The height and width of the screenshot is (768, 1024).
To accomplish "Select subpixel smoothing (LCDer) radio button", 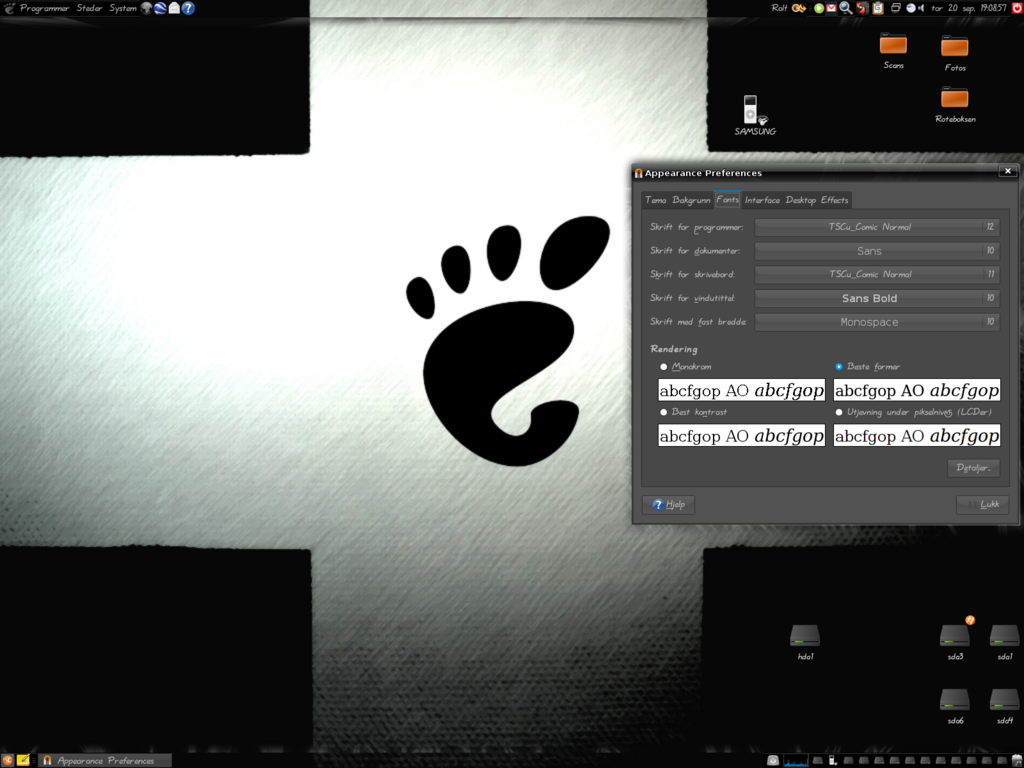I will [x=839, y=412].
